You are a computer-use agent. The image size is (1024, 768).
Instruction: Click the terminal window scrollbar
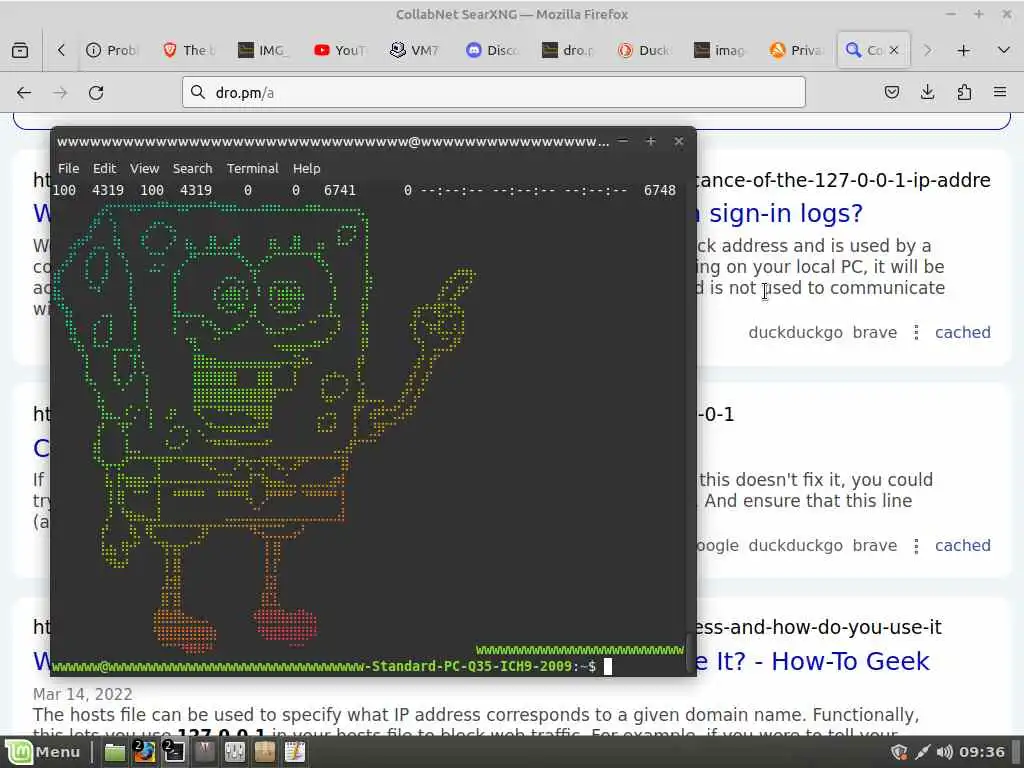tap(690, 652)
